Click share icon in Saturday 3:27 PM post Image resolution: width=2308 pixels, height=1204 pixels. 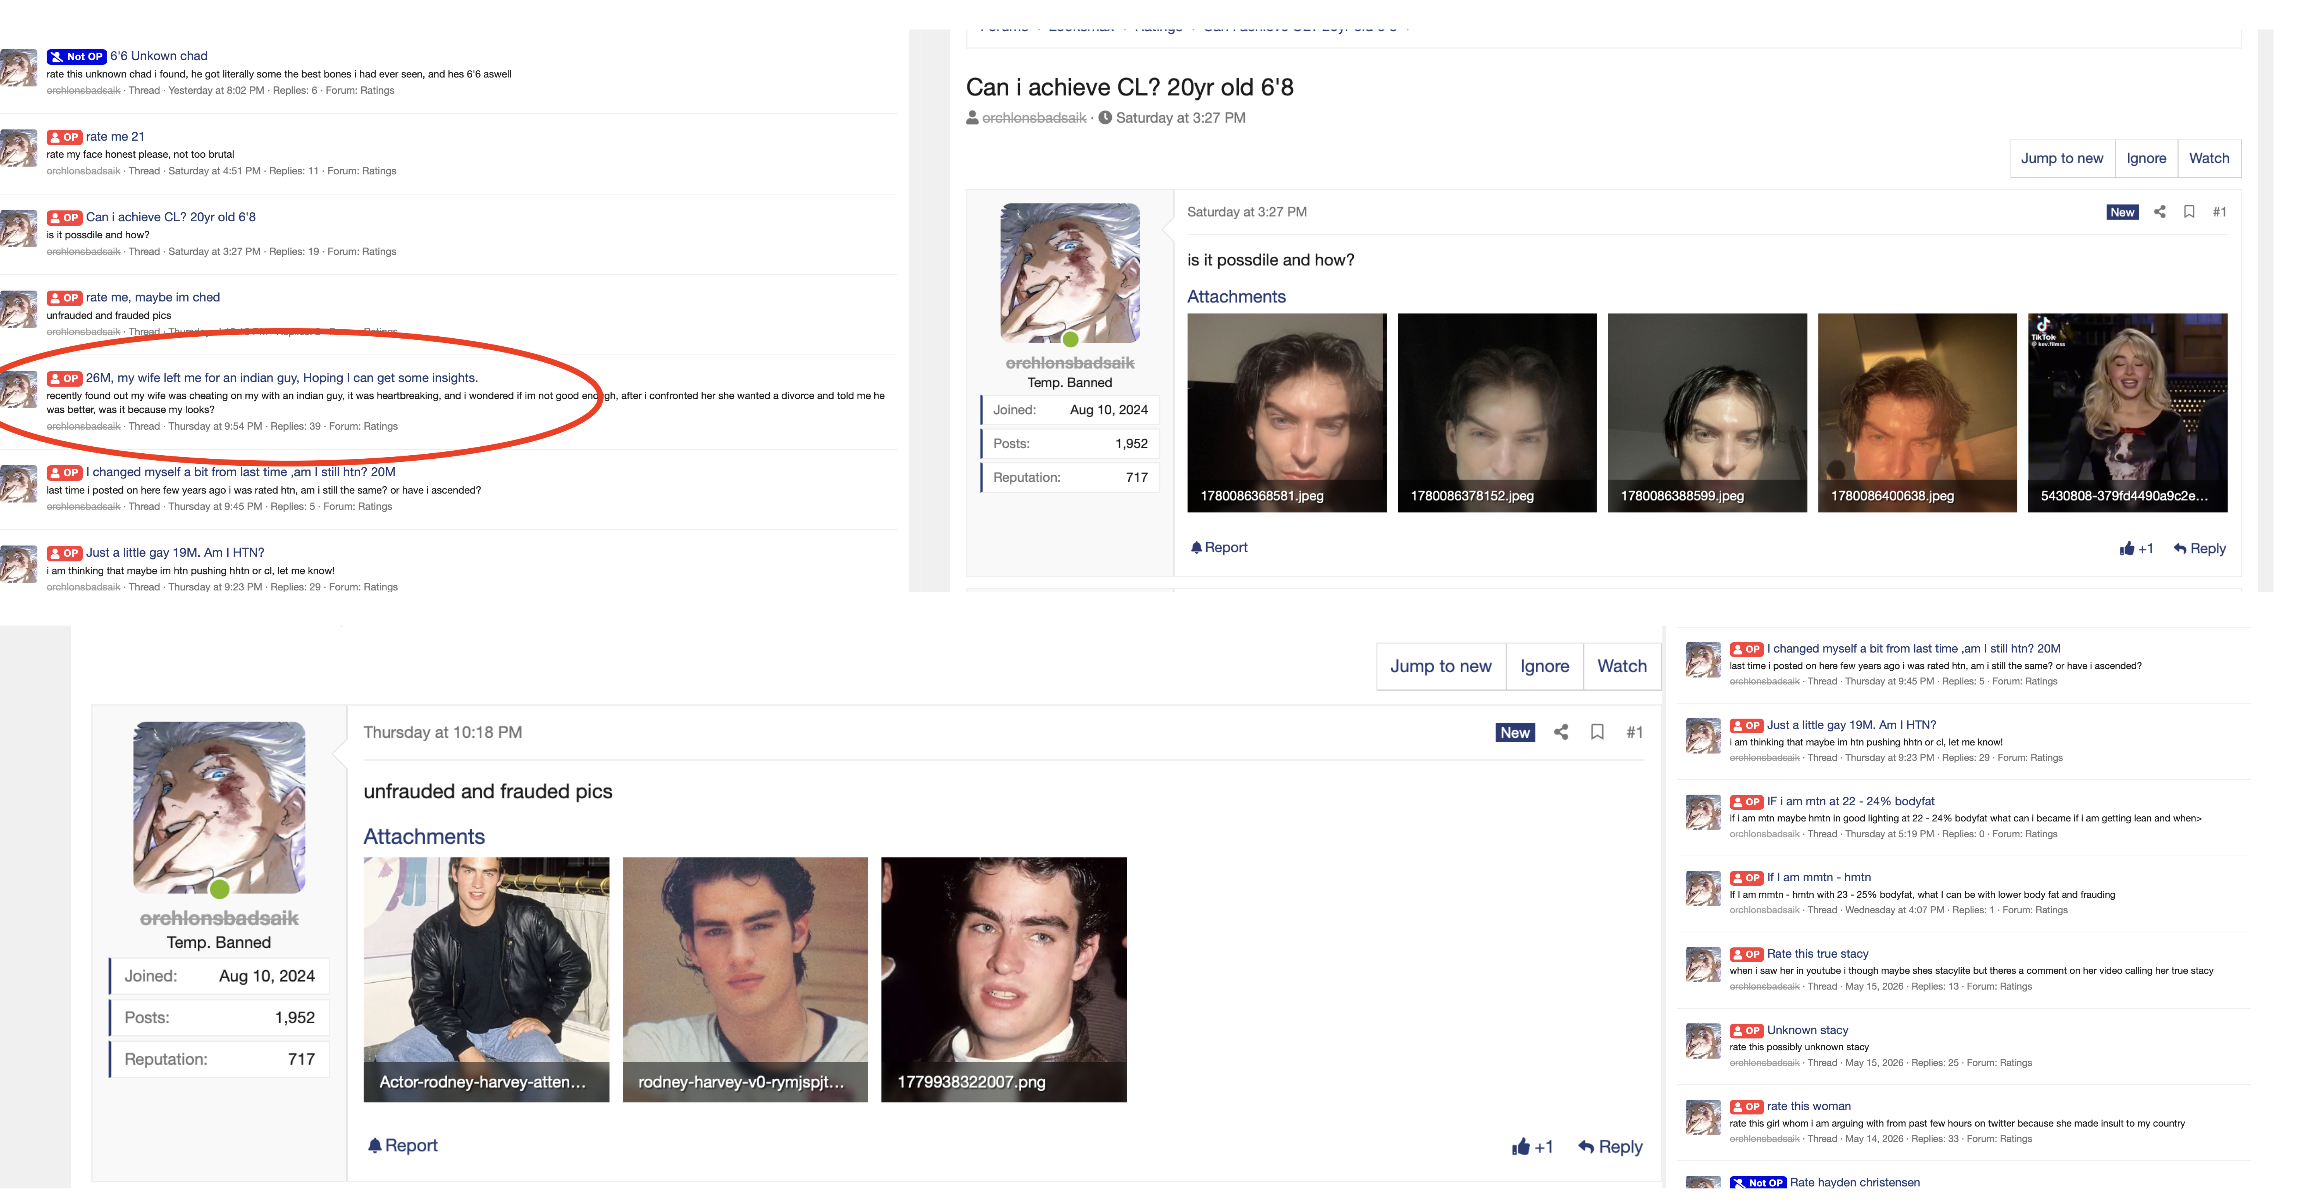click(x=2160, y=212)
